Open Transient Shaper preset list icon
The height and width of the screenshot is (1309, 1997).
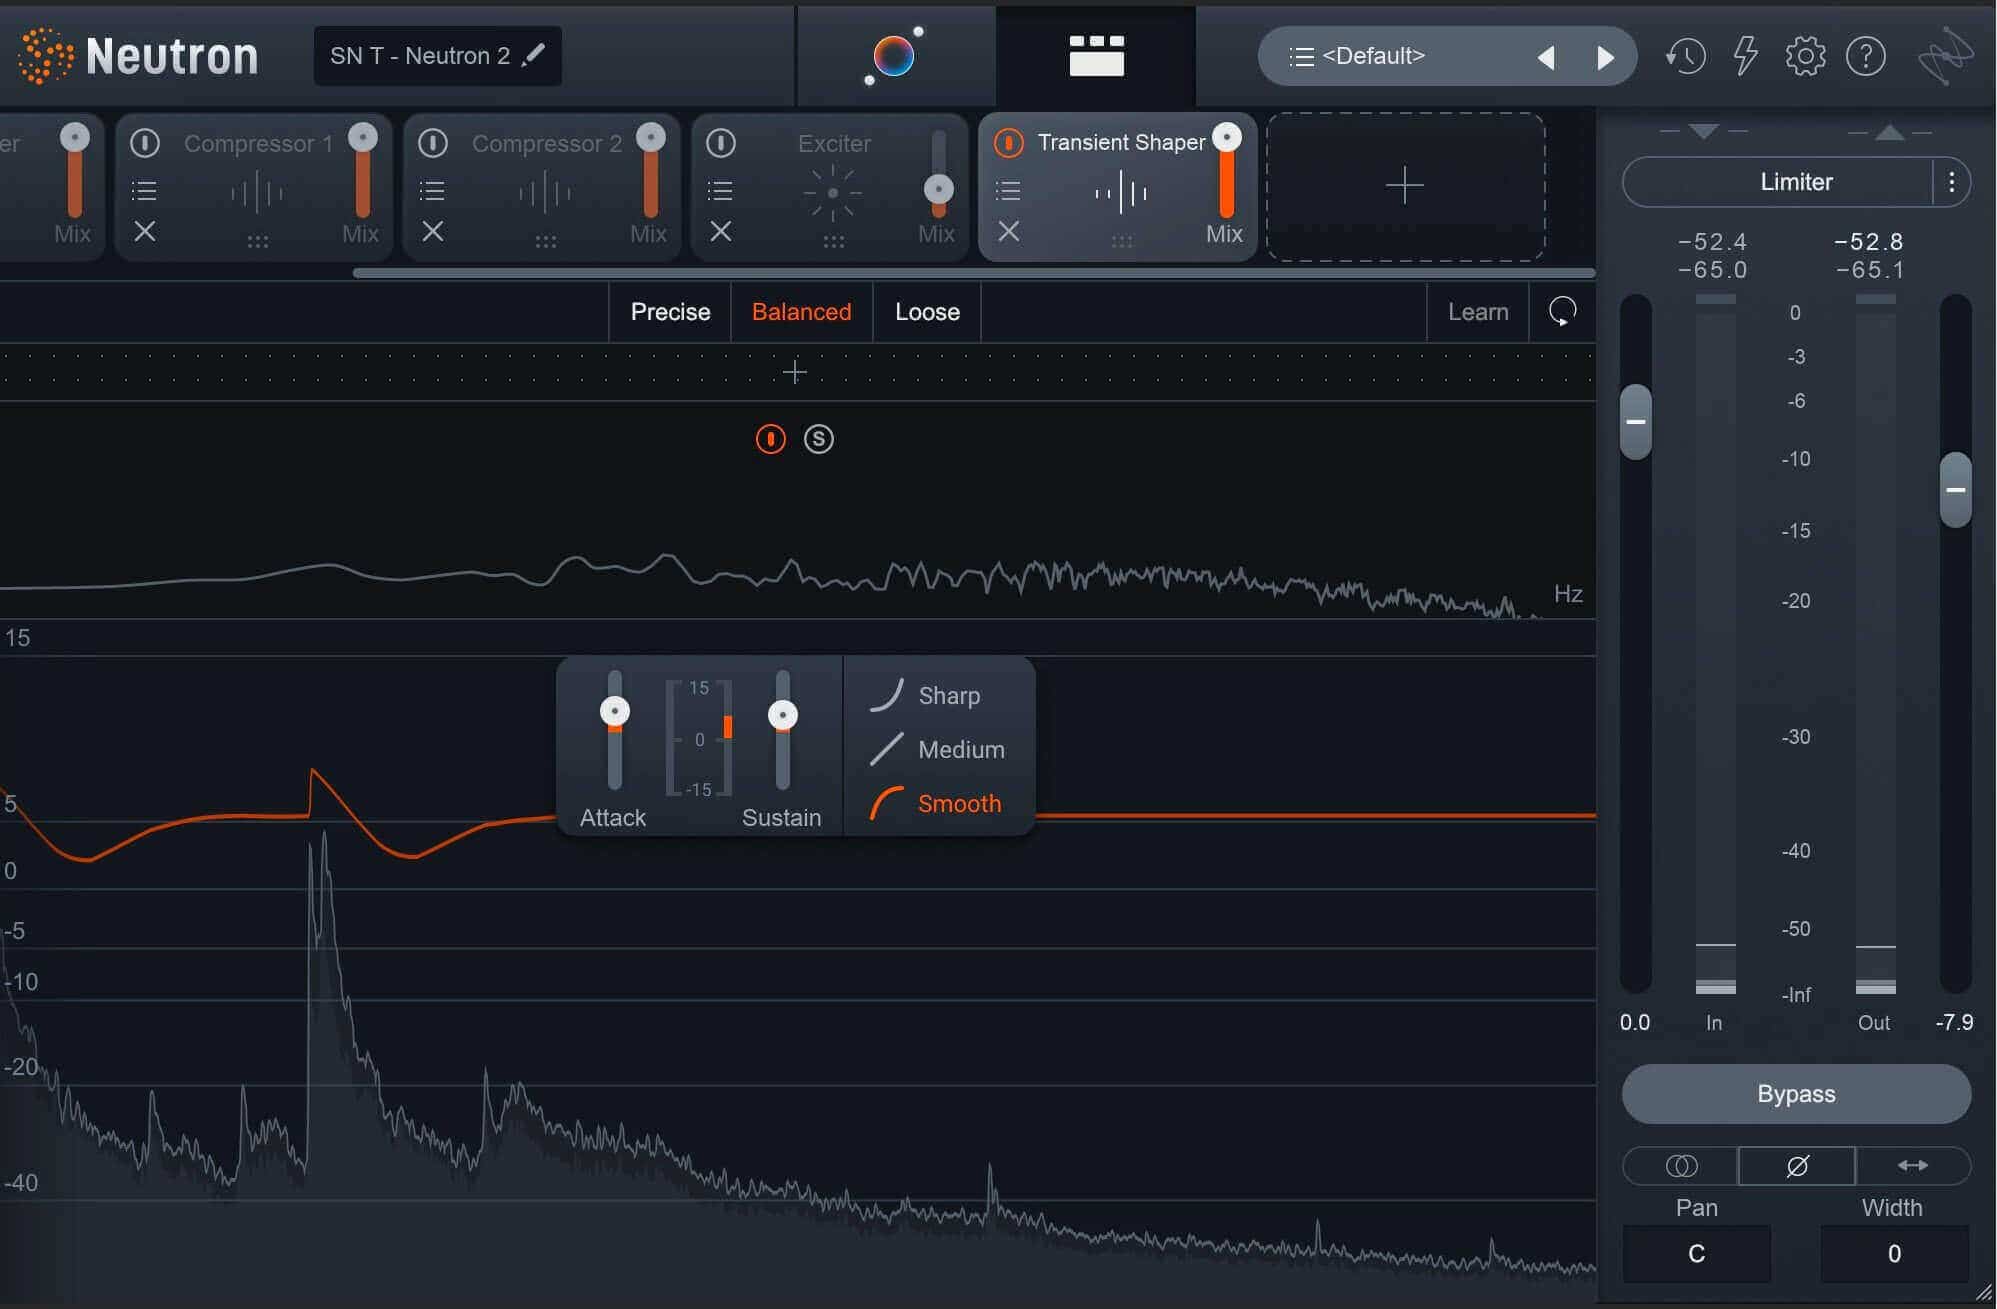coord(1008,190)
